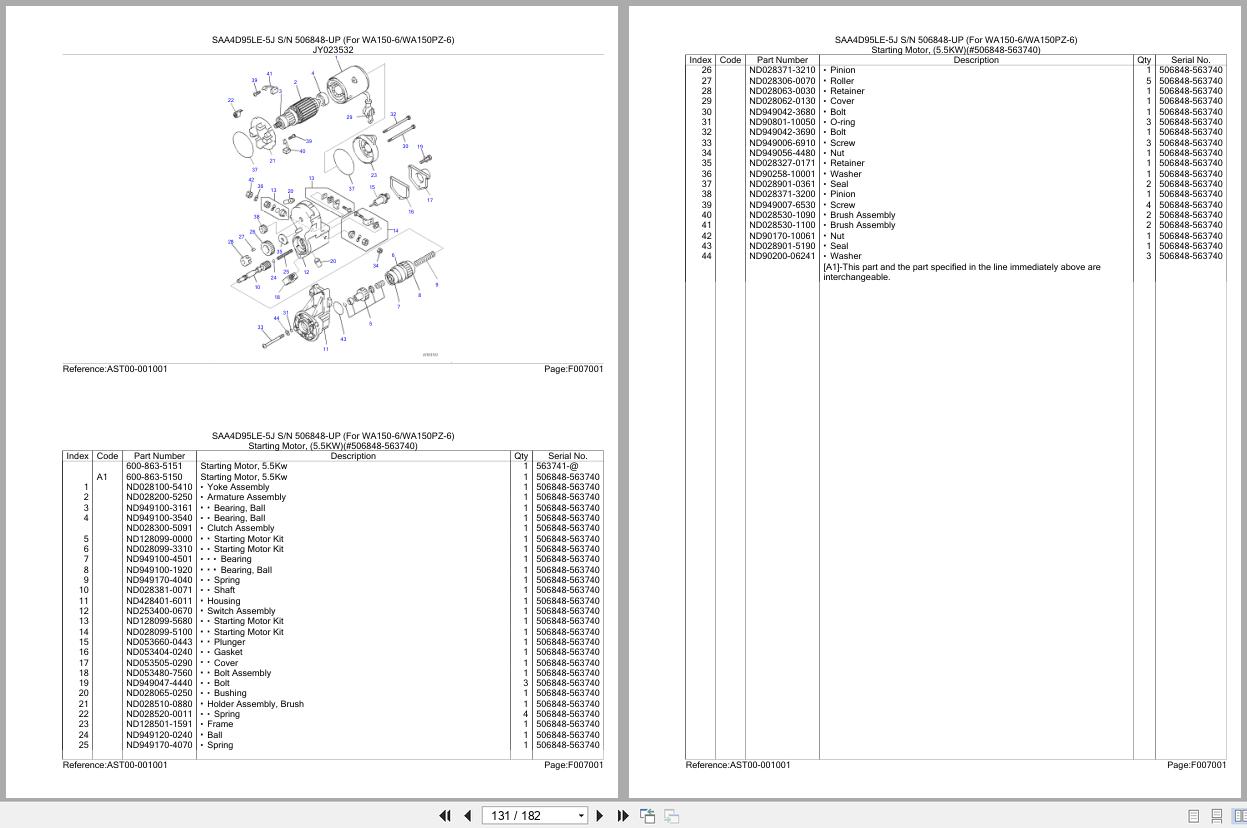This screenshot has width=1247, height=828.
Task: Select part number ND028371-3210
Action: (782, 70)
